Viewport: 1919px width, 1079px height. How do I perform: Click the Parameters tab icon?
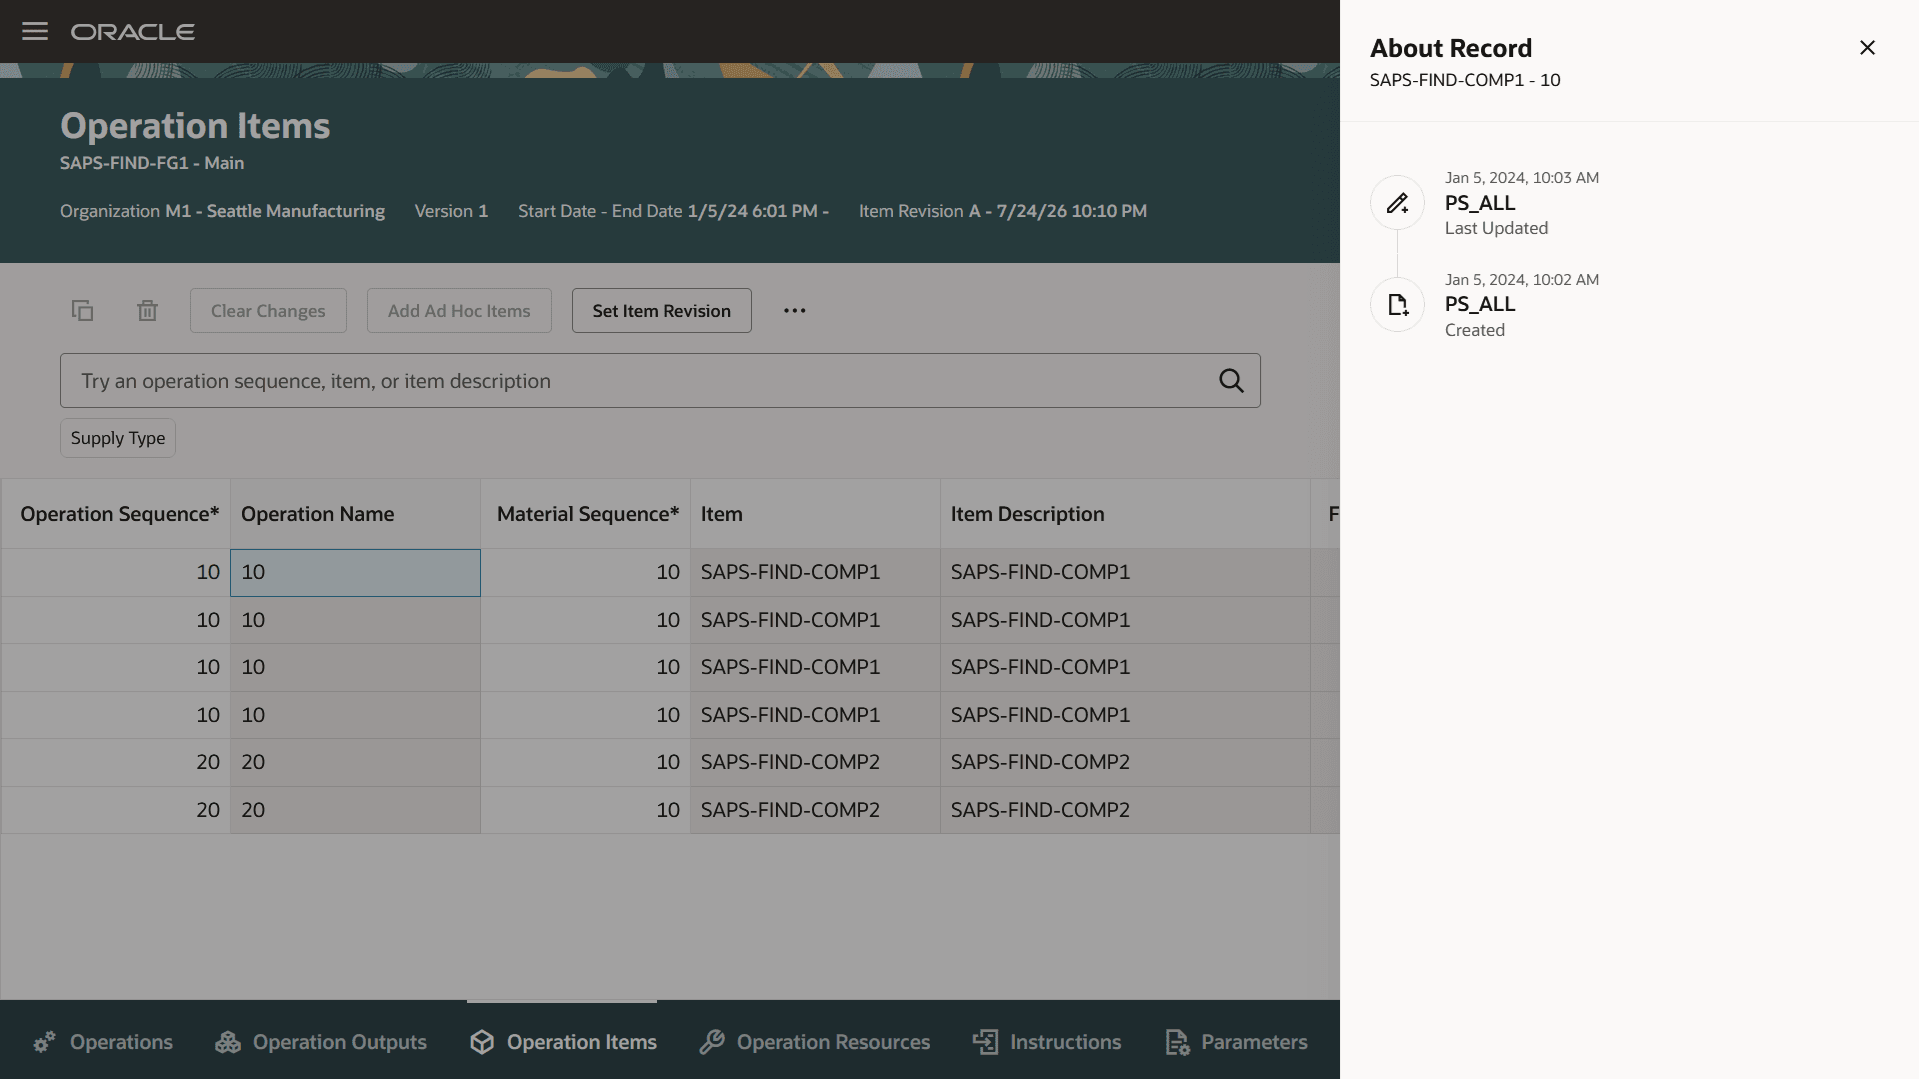click(1177, 1042)
